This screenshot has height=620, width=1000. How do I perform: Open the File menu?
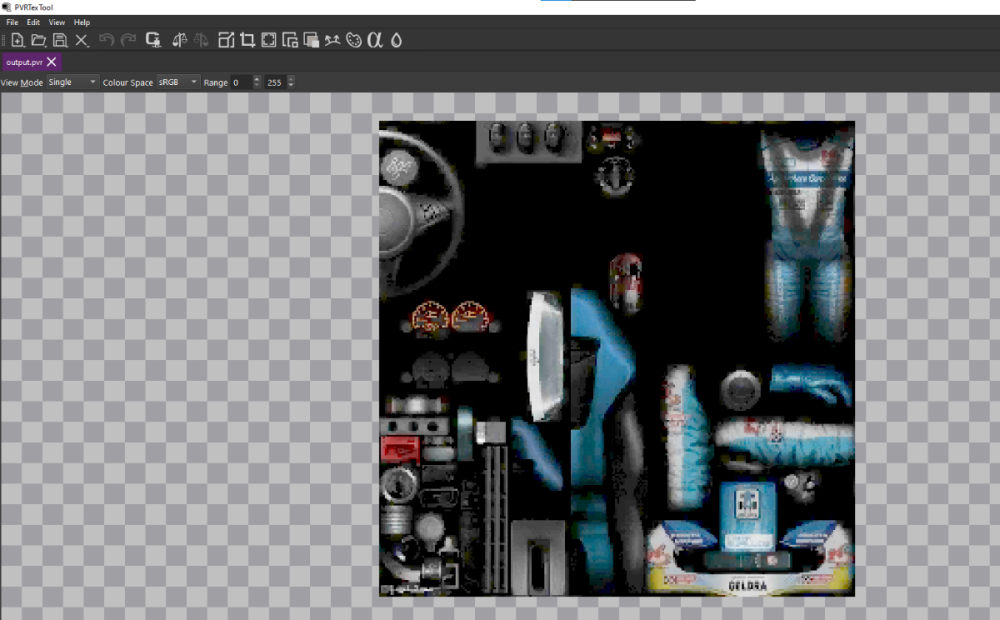11,21
